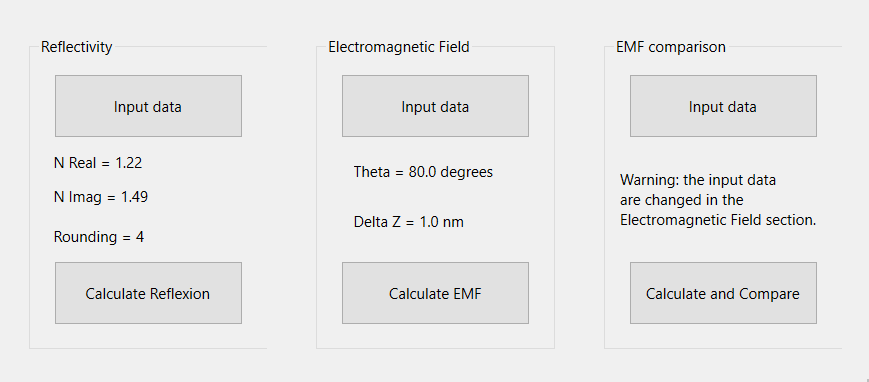Image resolution: width=869 pixels, height=382 pixels.
Task: Open Input data for Electromagnetic Field
Action: (435, 106)
